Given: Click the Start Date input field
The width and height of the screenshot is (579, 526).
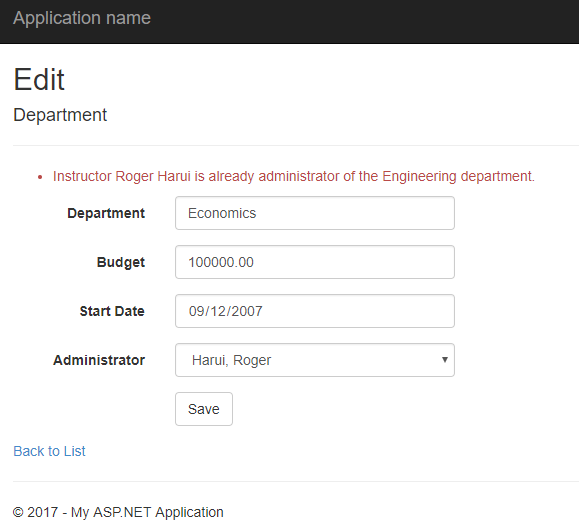Looking at the screenshot, I should coord(315,311).
